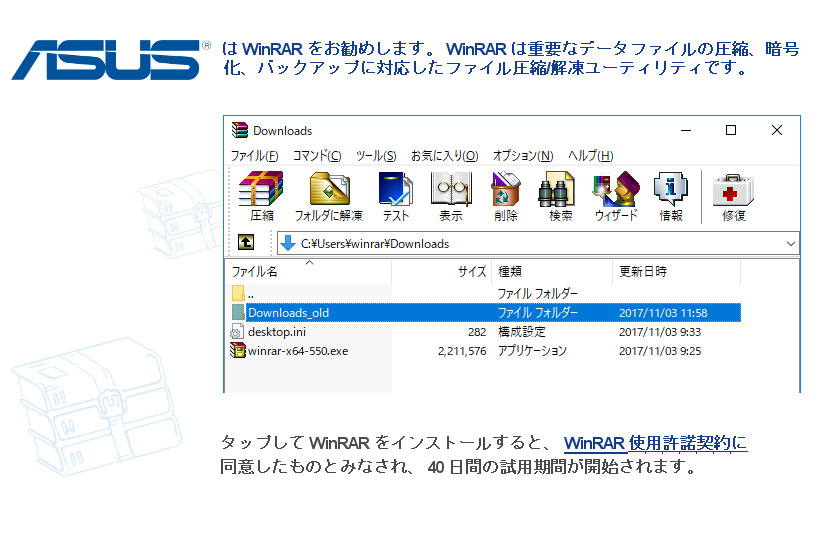Sort list by ファイル名 column header
825x542 pixels.
tap(256, 272)
